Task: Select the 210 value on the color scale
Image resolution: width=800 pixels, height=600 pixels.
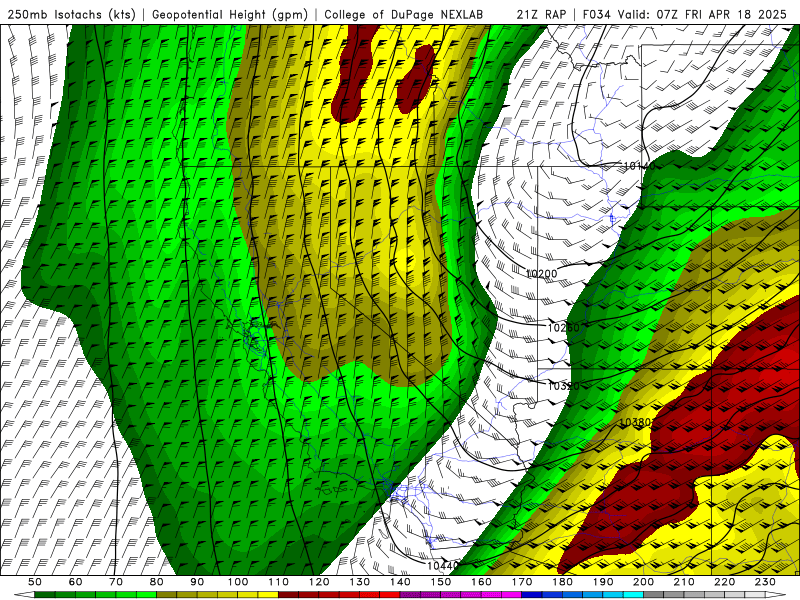Action: pos(684,582)
